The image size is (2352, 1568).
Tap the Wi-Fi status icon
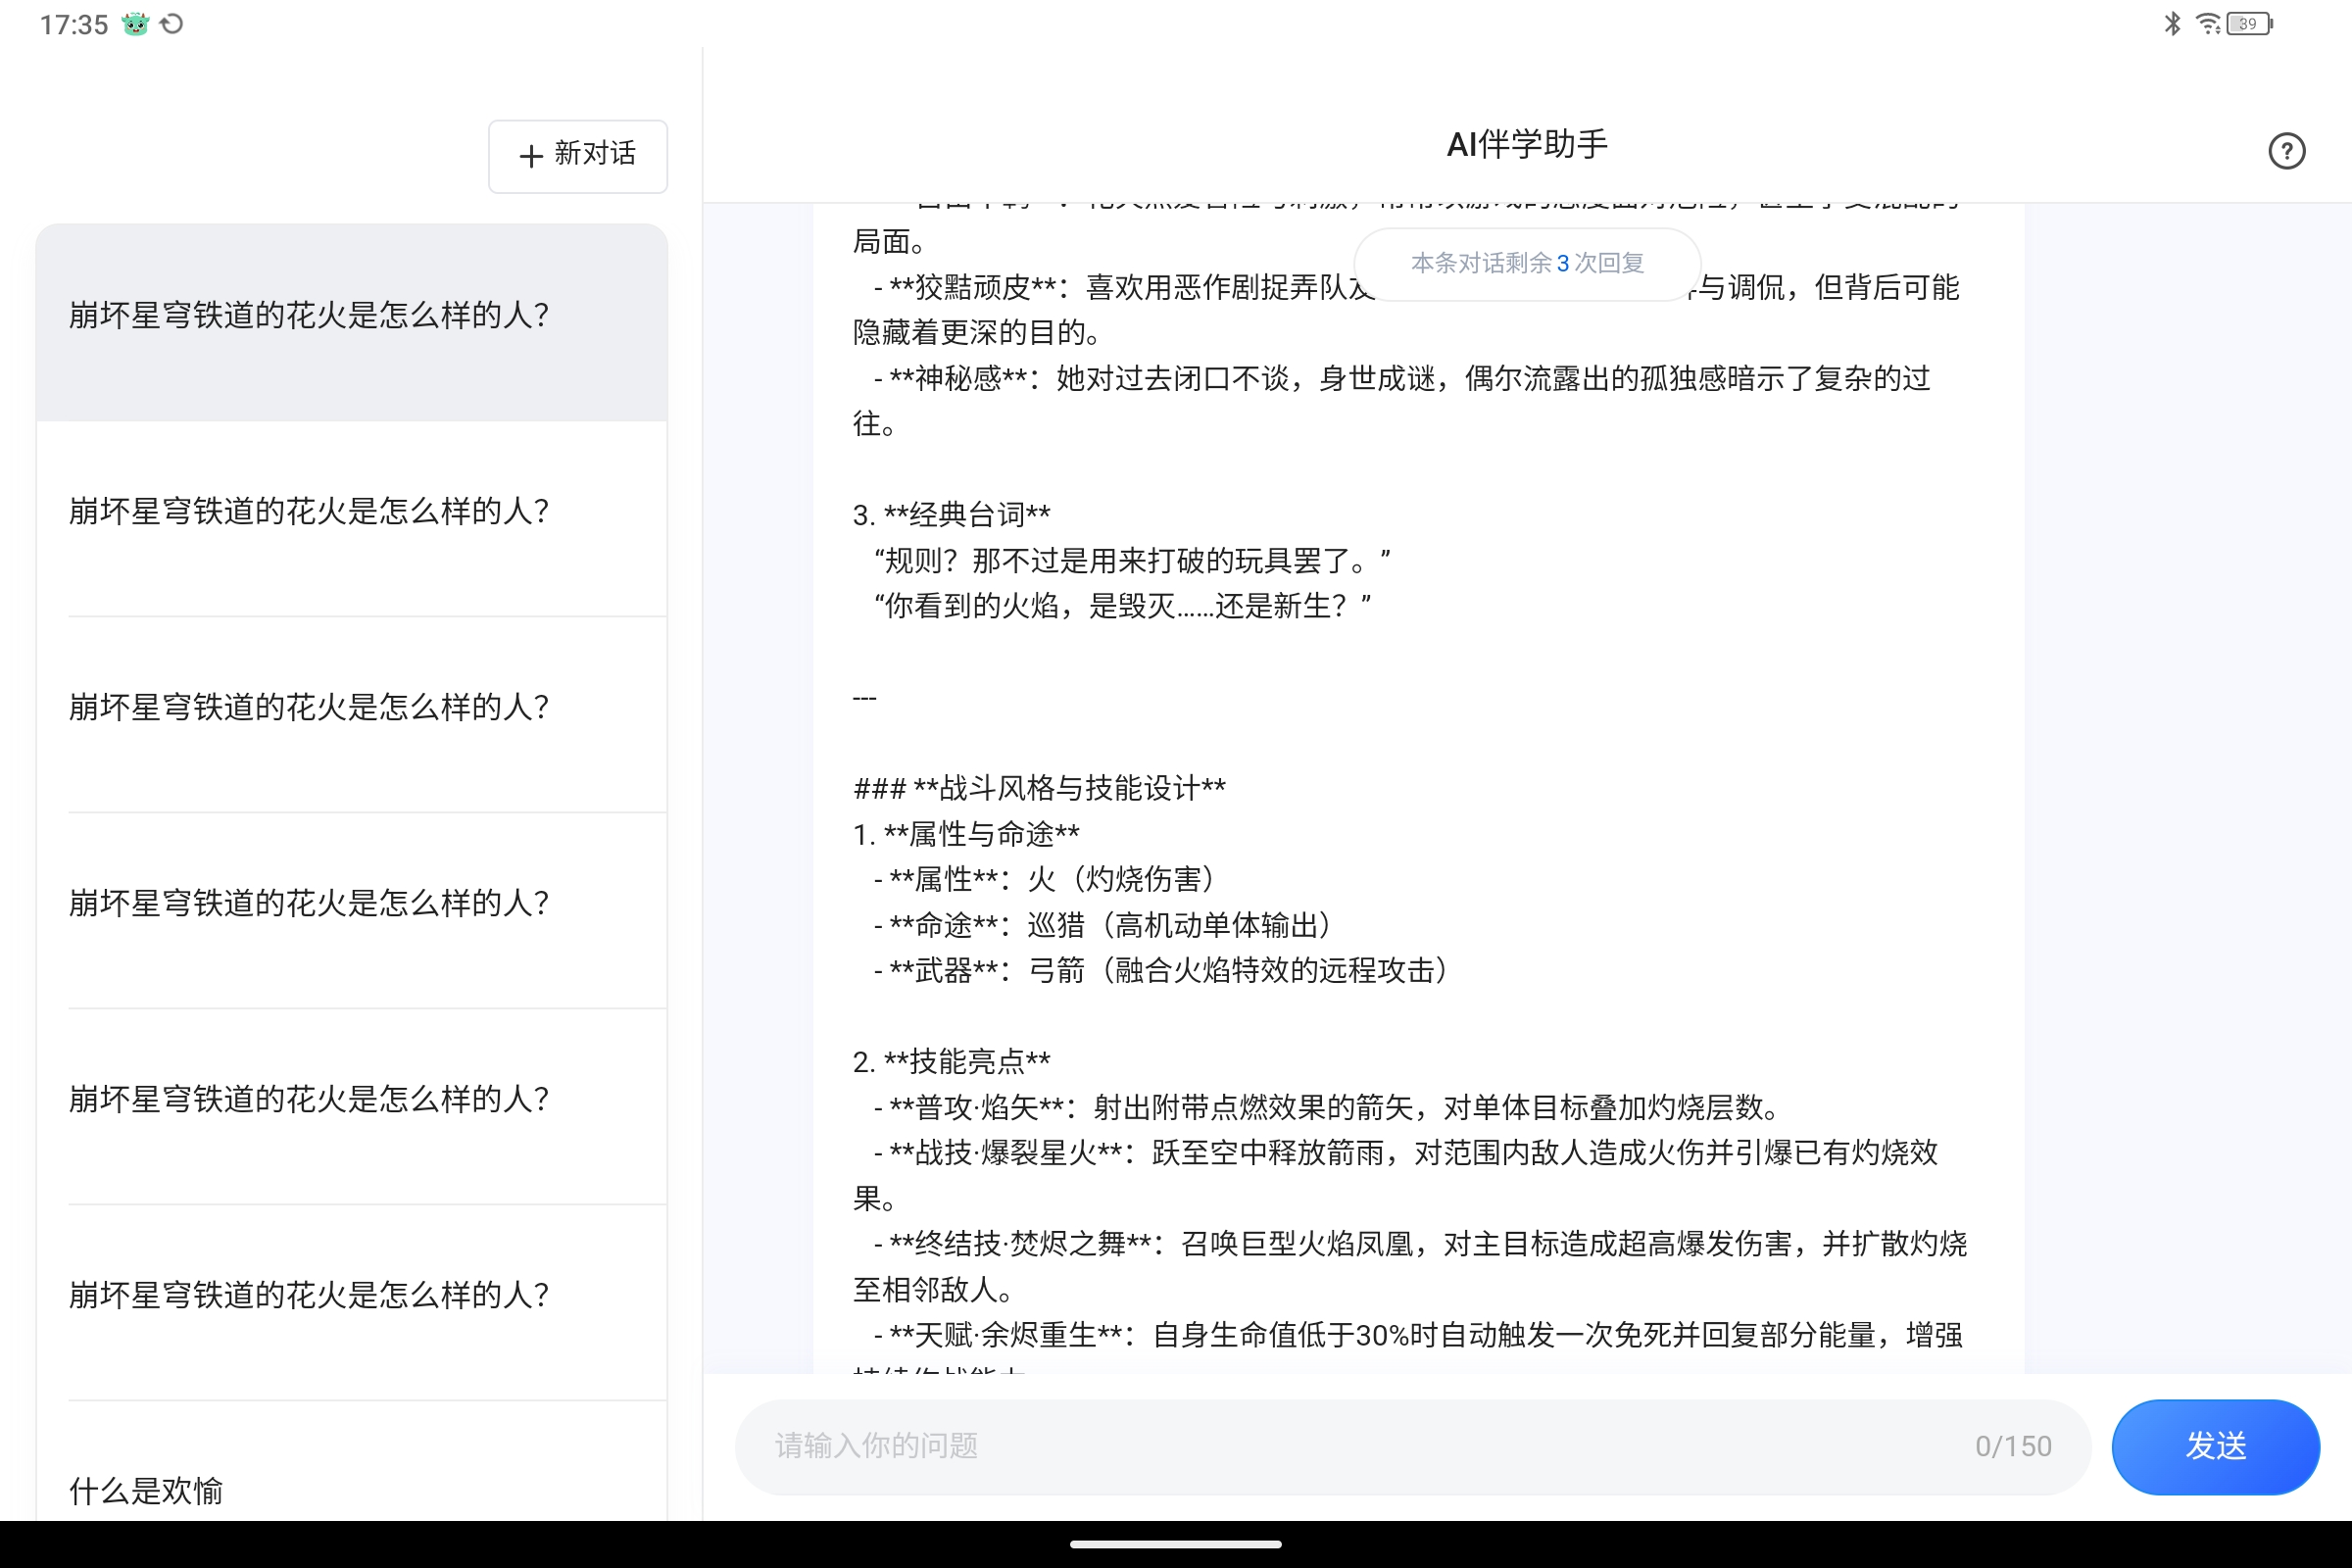(2208, 24)
